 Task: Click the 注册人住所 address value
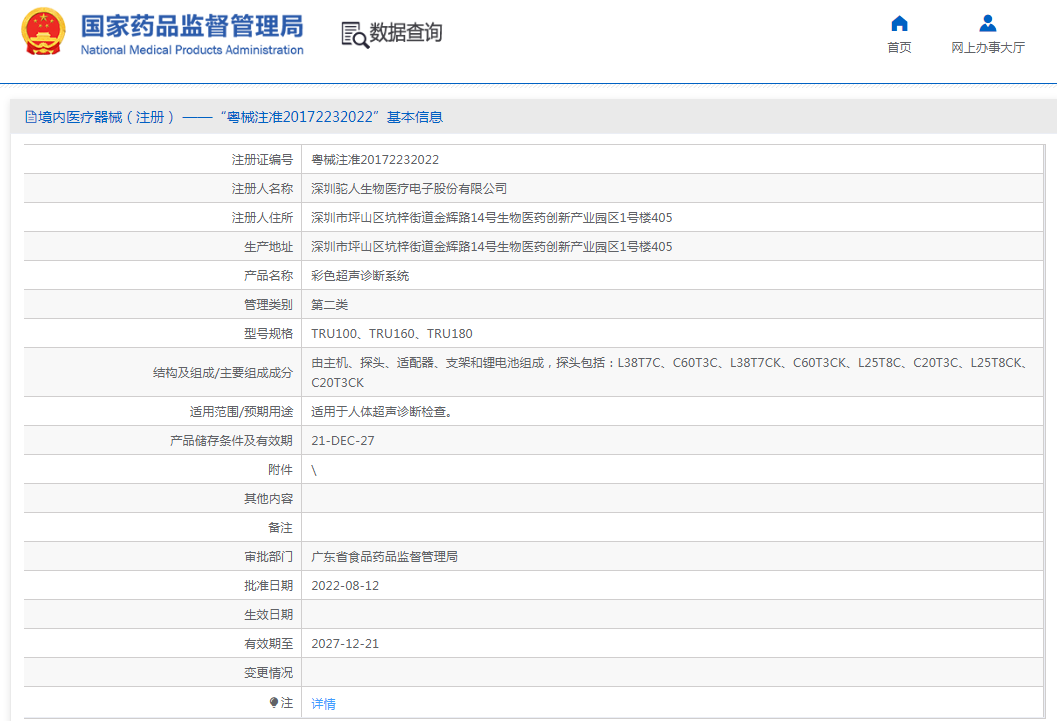click(491, 218)
